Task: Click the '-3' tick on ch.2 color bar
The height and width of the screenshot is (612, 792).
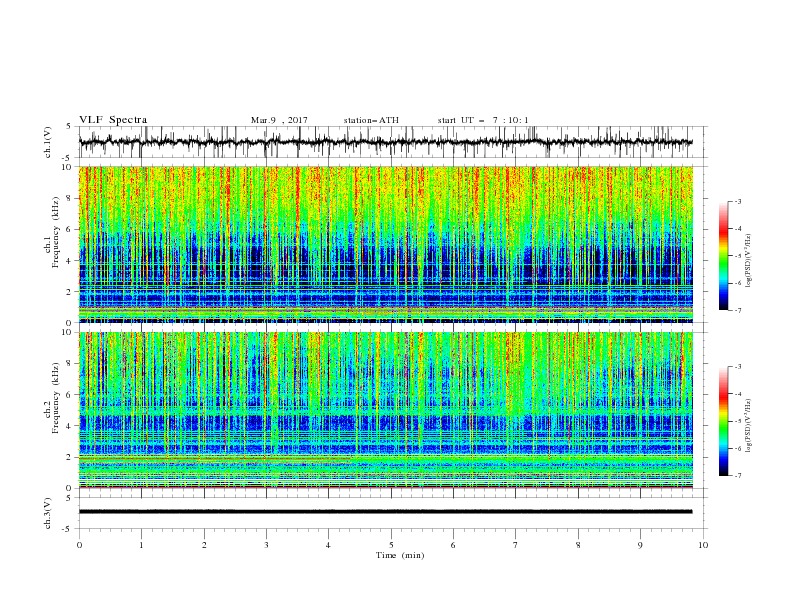Action: (738, 367)
